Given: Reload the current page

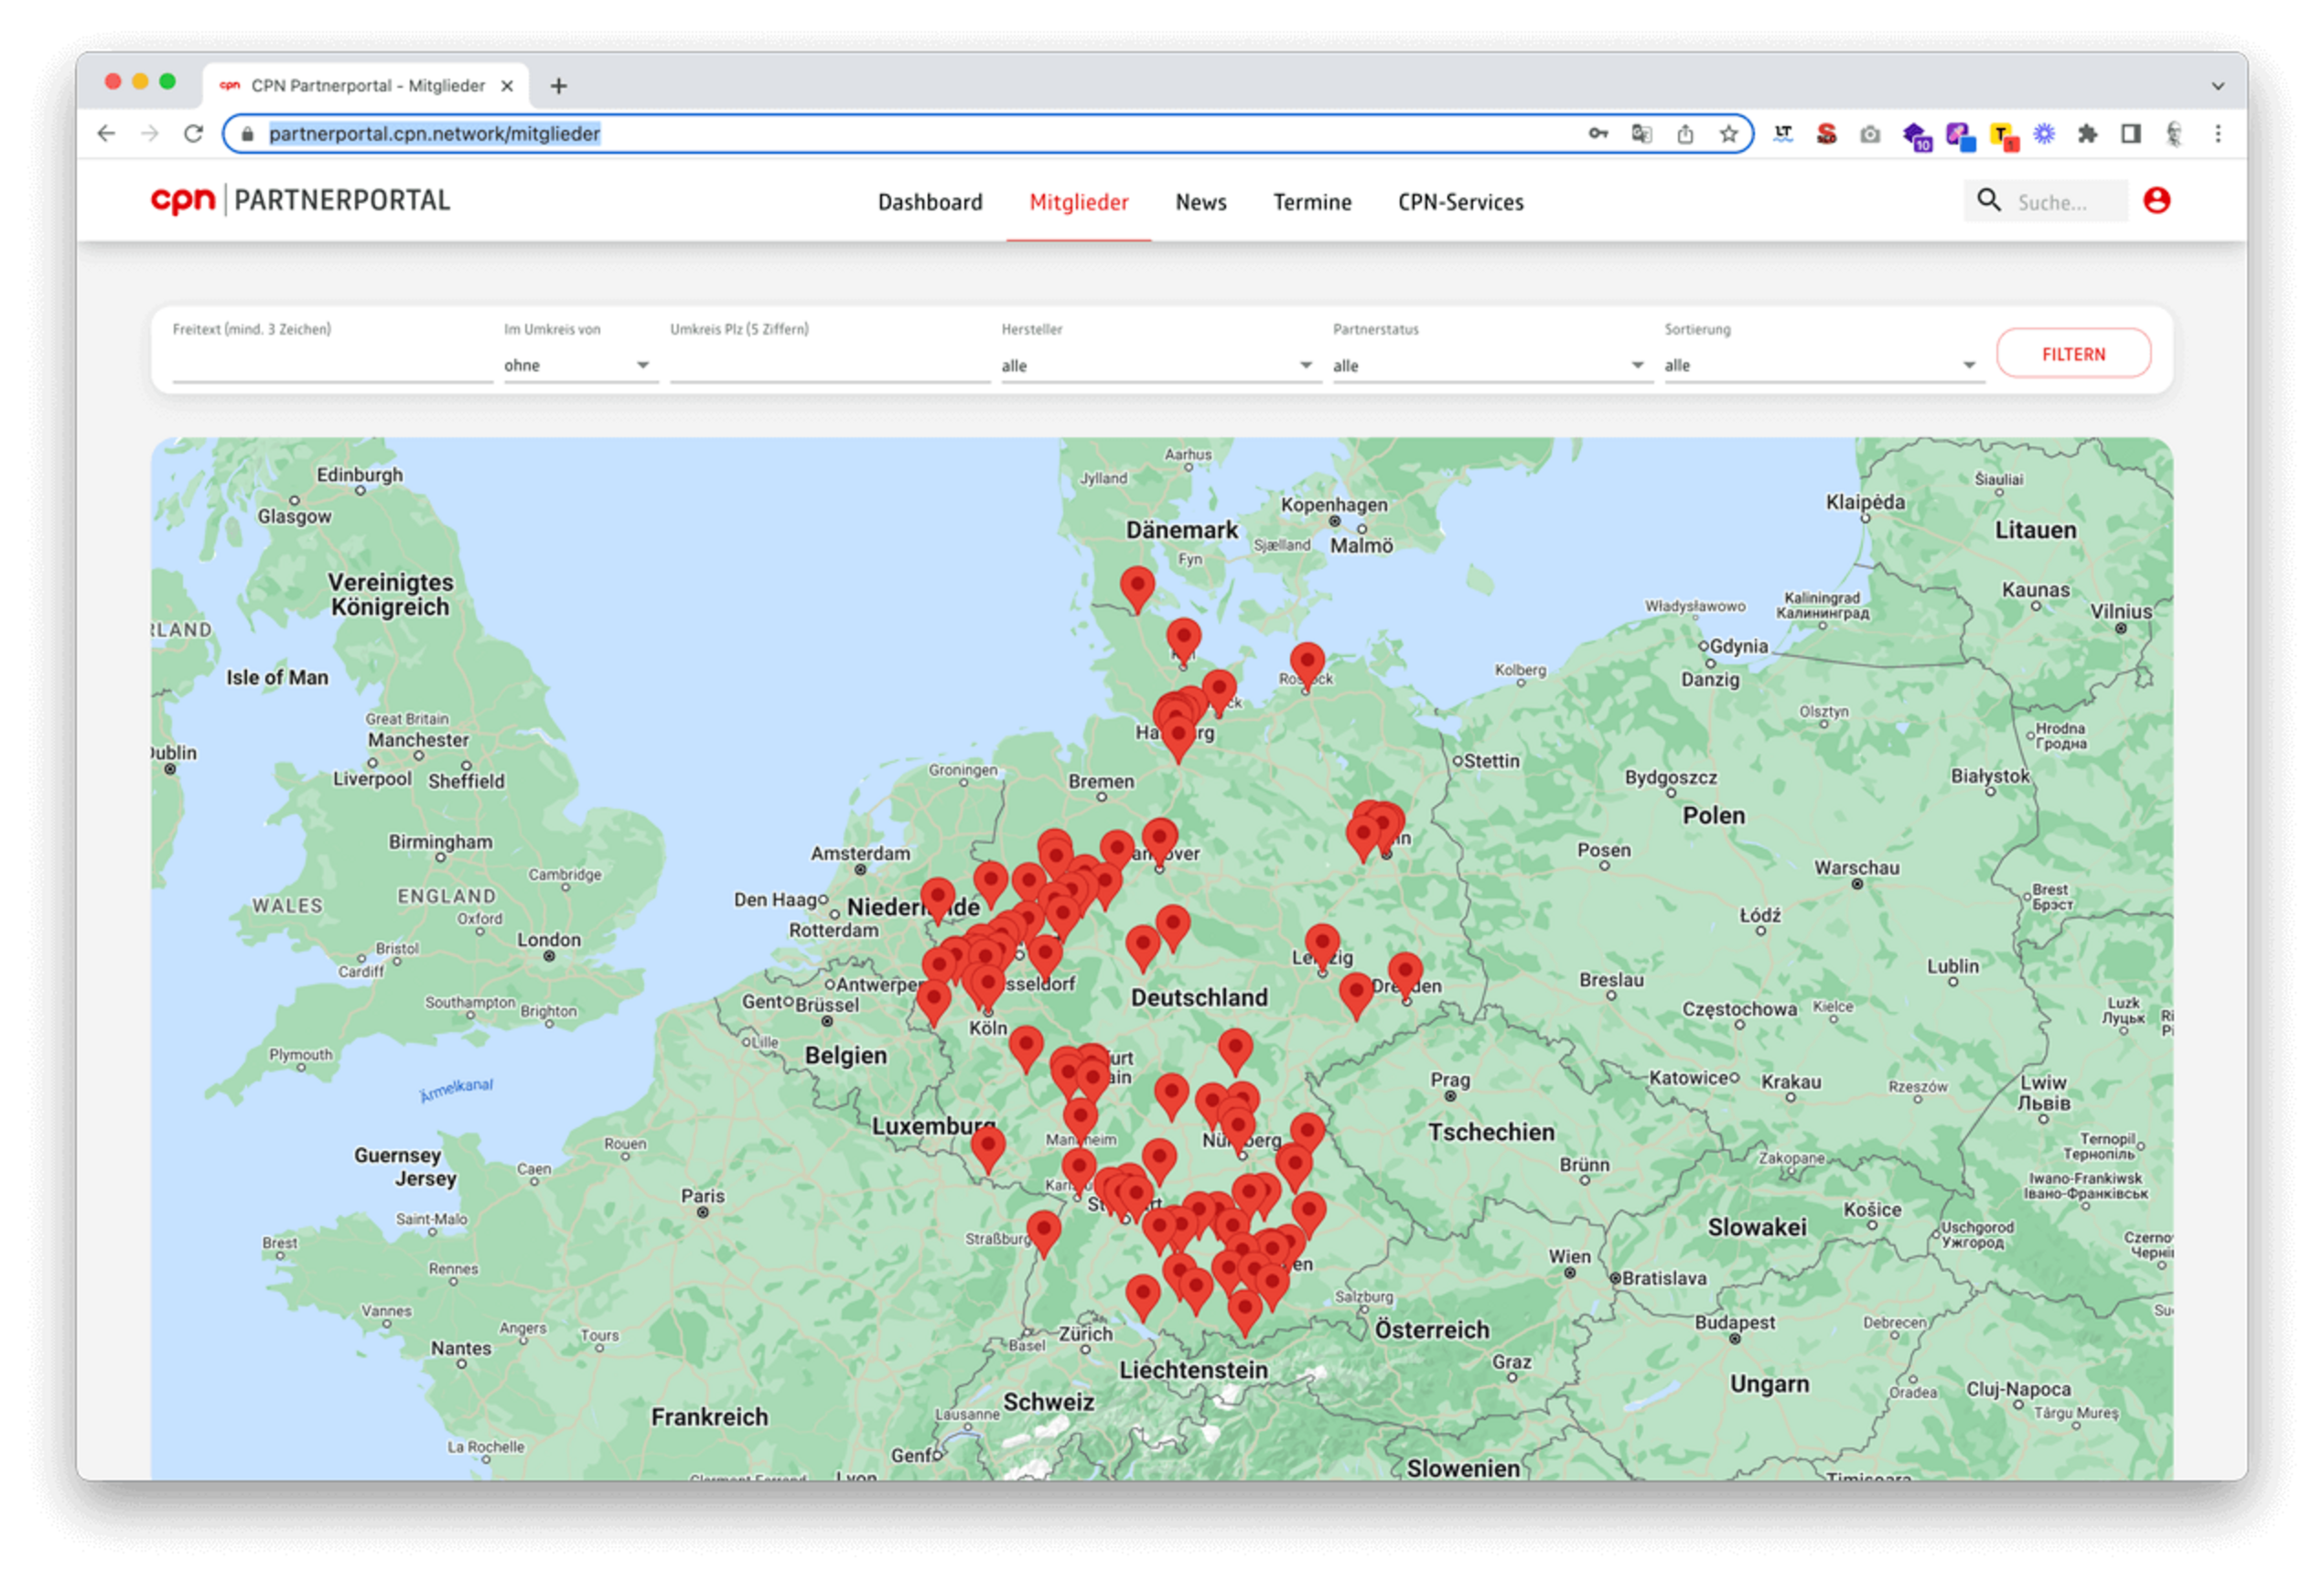Looking at the screenshot, I should (x=194, y=133).
